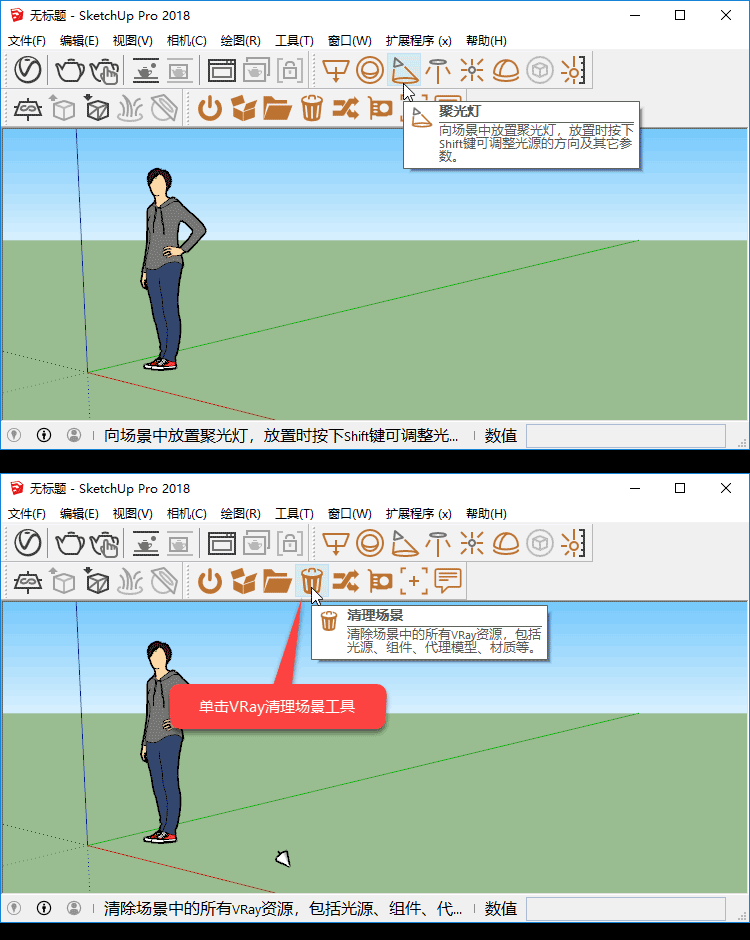Open V-Ray Asset Editor in 清理场景 tooltip window

[28, 543]
